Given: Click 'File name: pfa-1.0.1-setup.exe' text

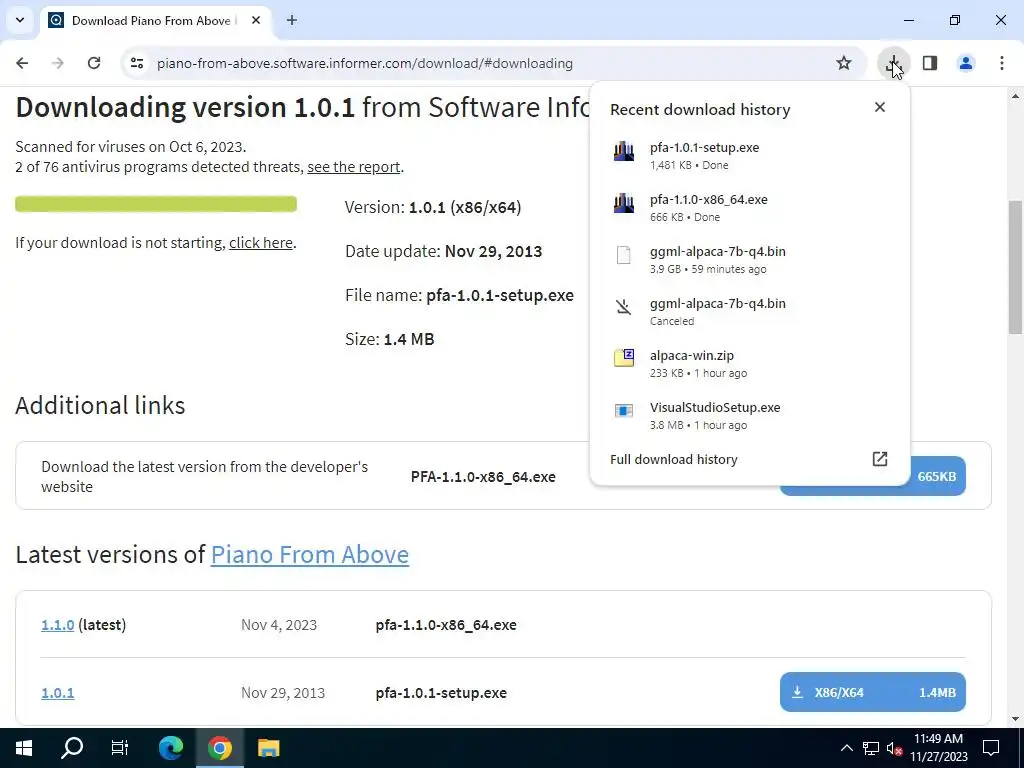Looking at the screenshot, I should (459, 295).
